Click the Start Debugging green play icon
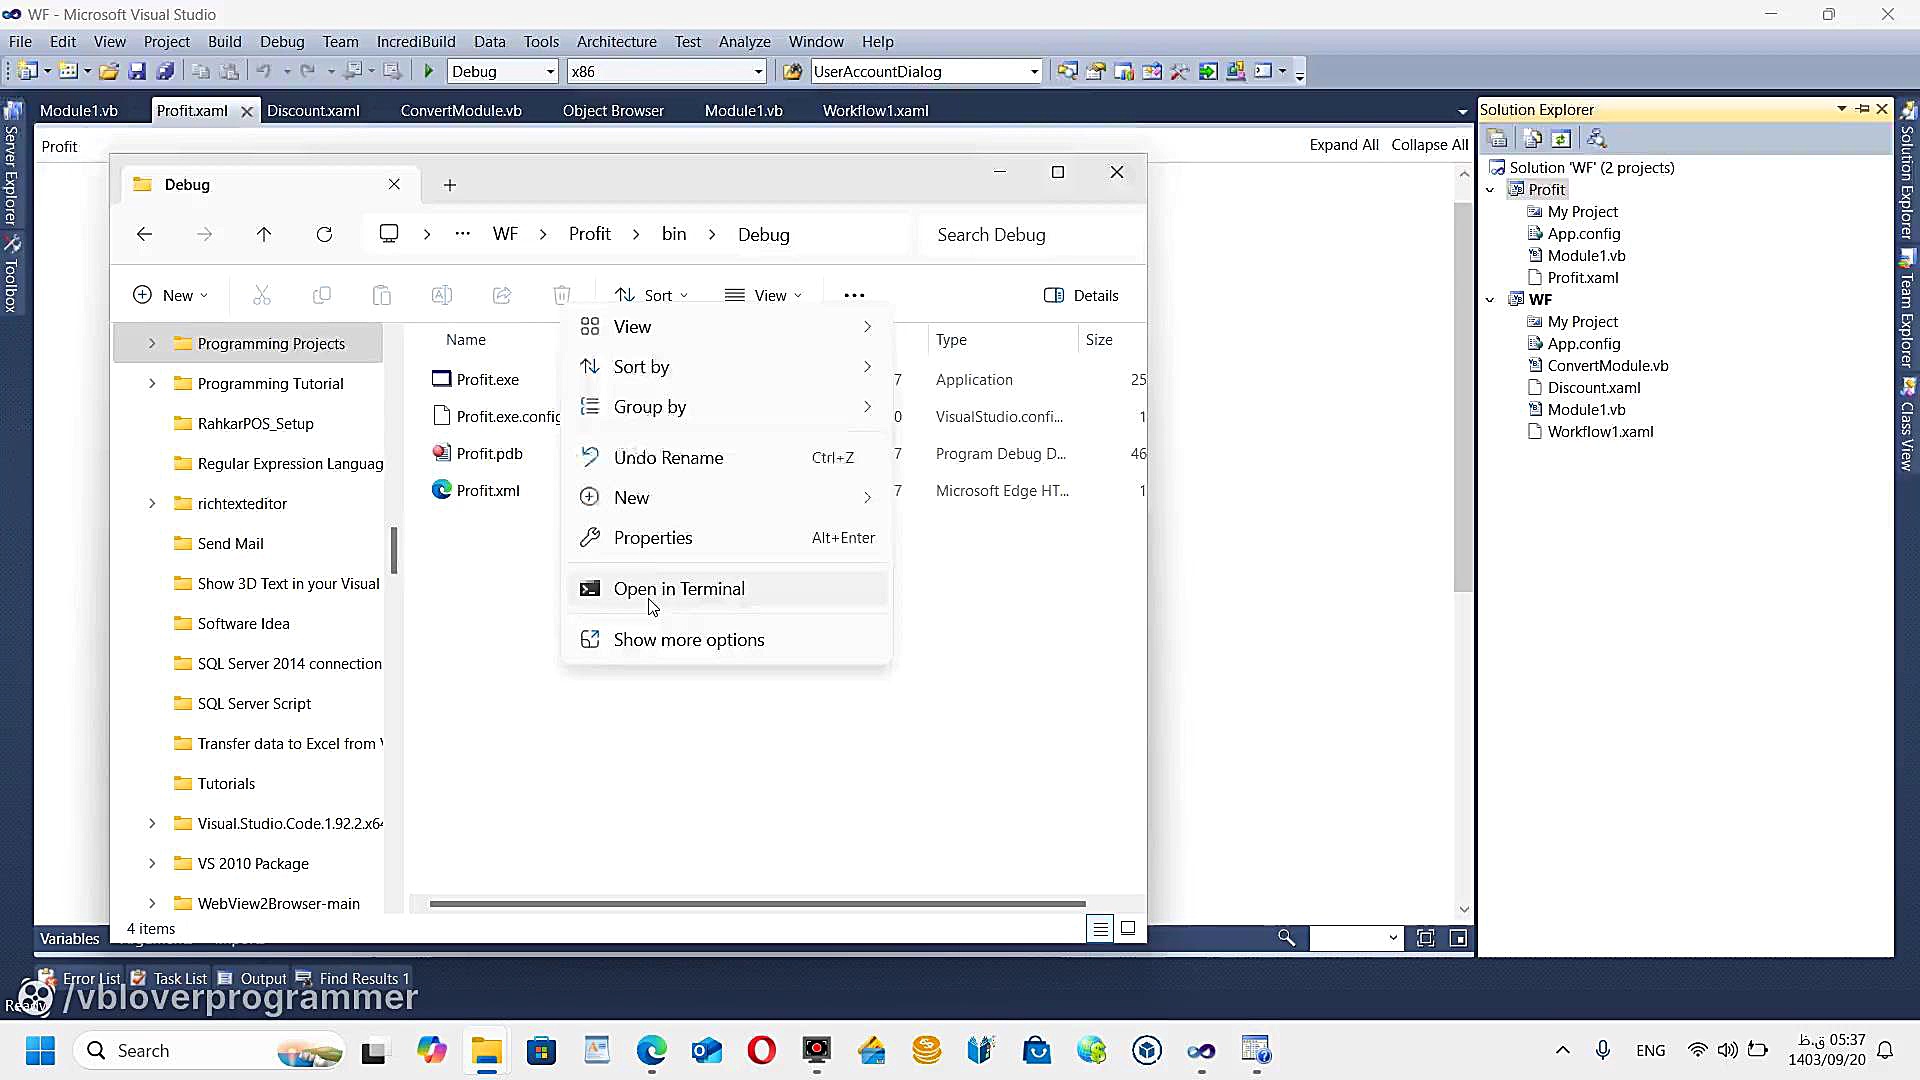 coord(429,71)
